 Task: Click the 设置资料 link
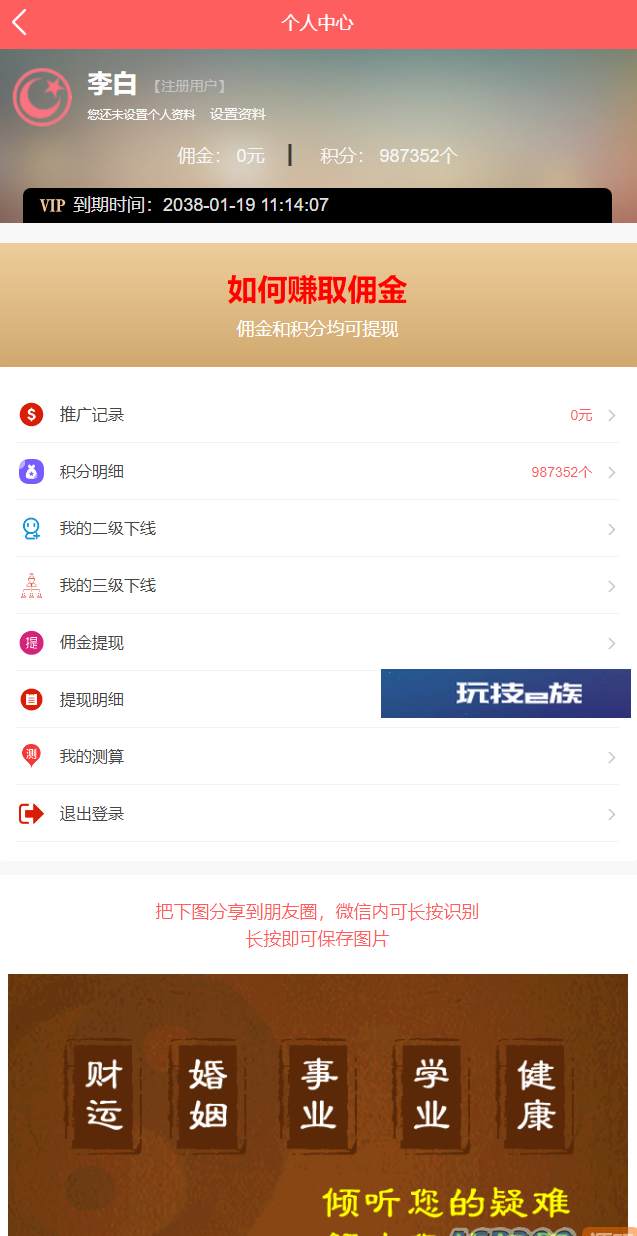point(238,115)
